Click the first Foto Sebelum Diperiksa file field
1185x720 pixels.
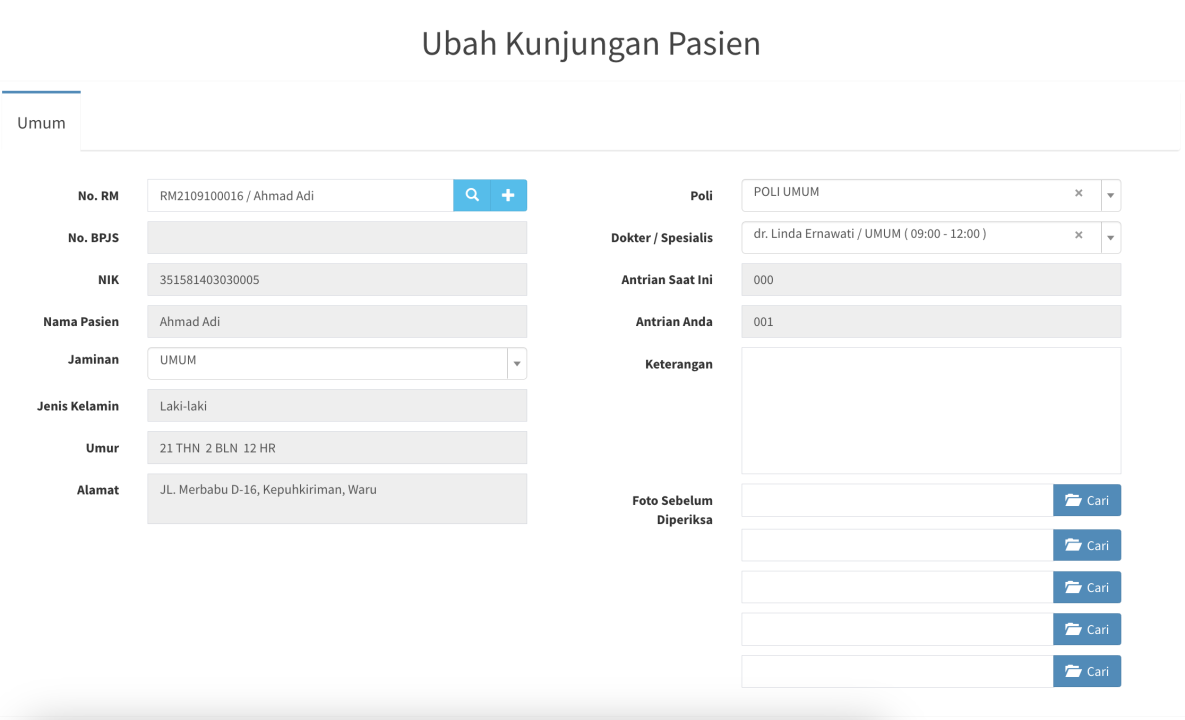[896, 501]
